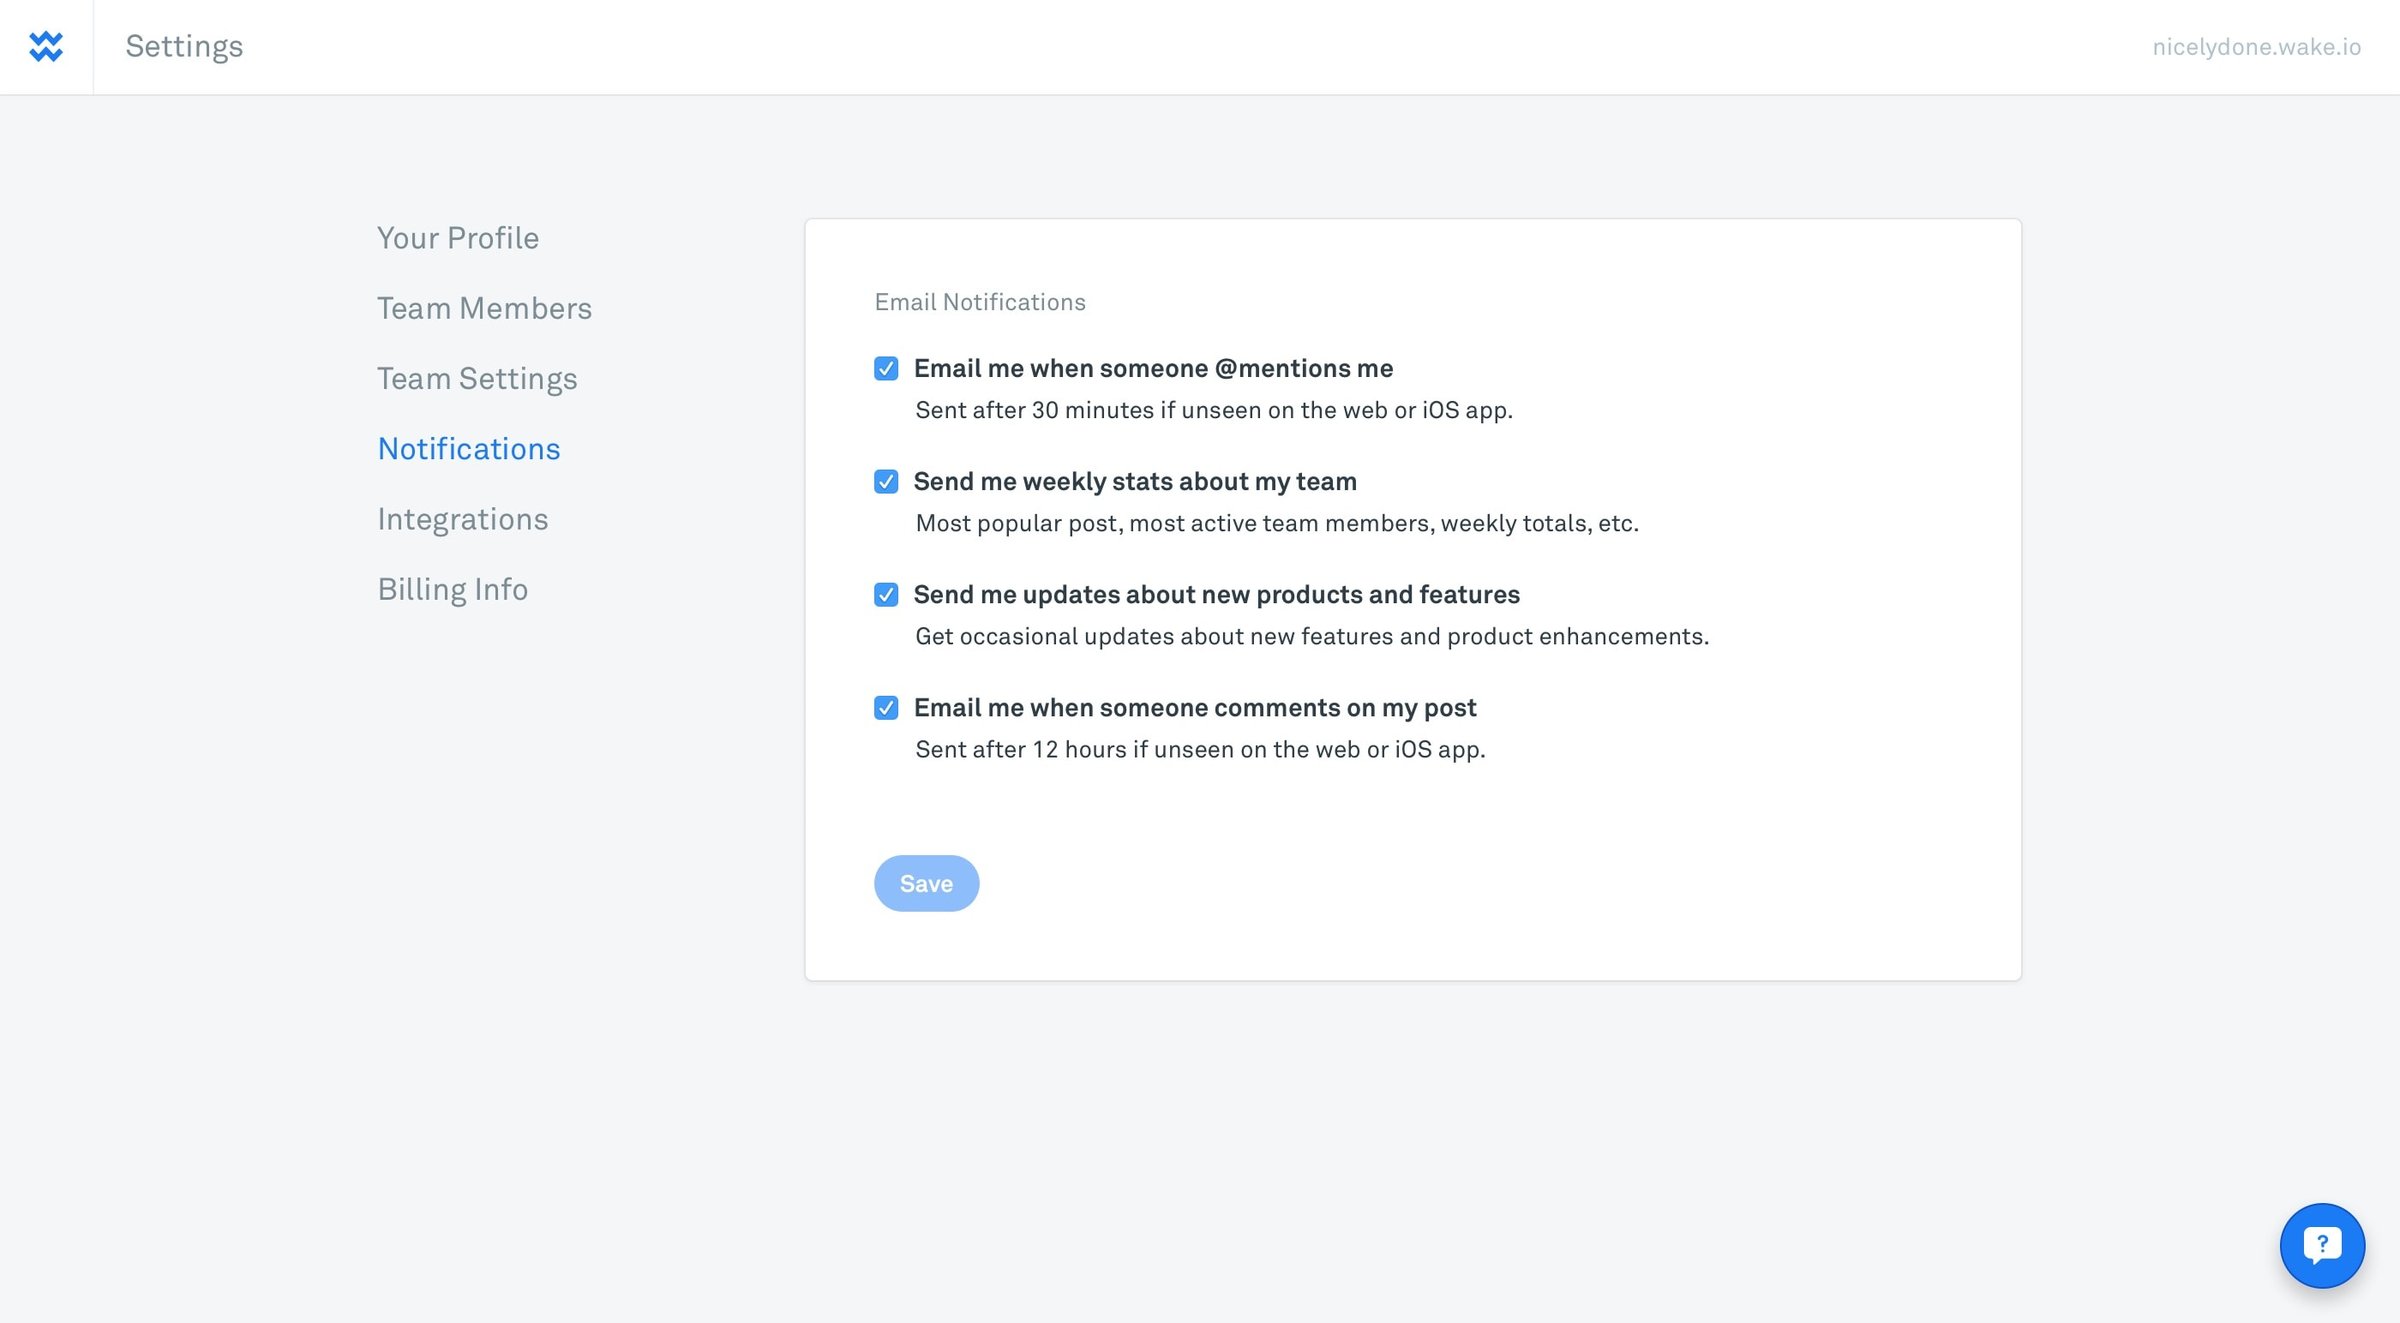Disable new products and features updates
This screenshot has width=2400, height=1323.
886,595
